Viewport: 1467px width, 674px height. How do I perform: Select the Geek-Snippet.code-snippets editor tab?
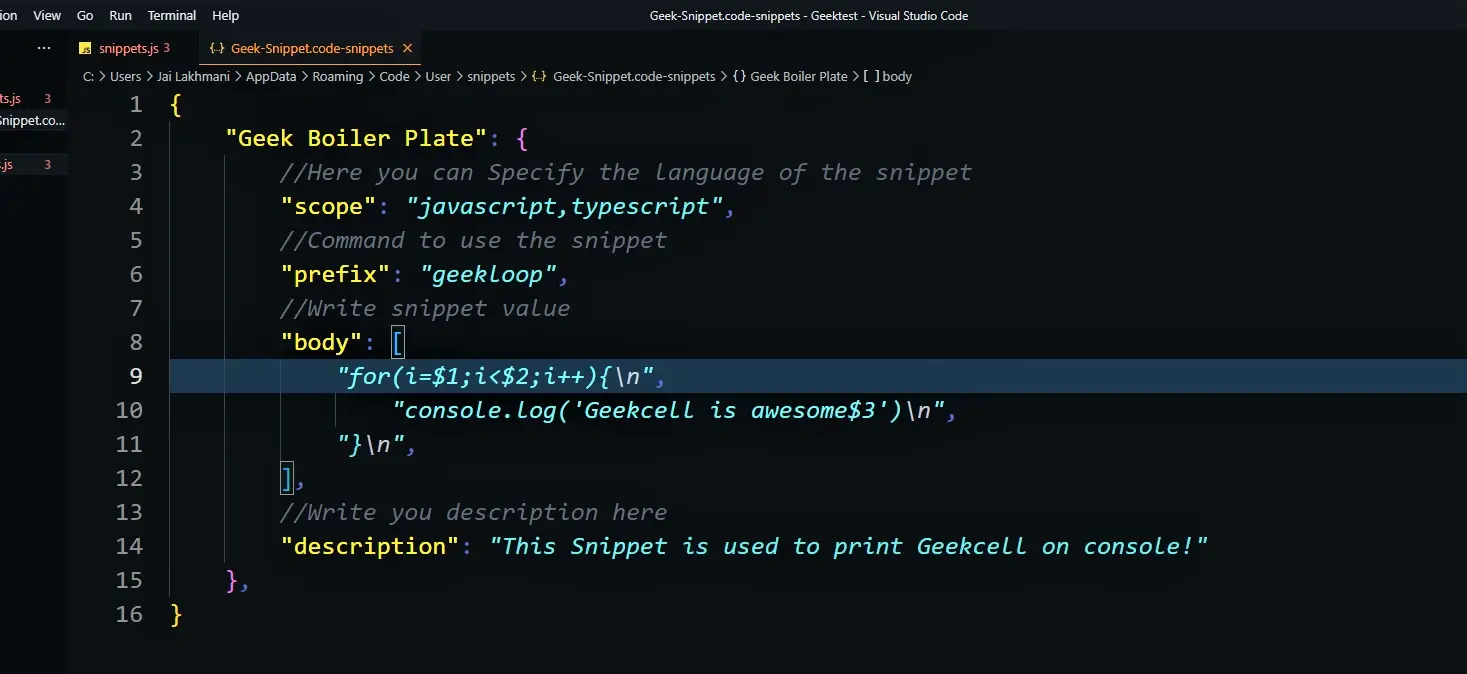click(311, 48)
